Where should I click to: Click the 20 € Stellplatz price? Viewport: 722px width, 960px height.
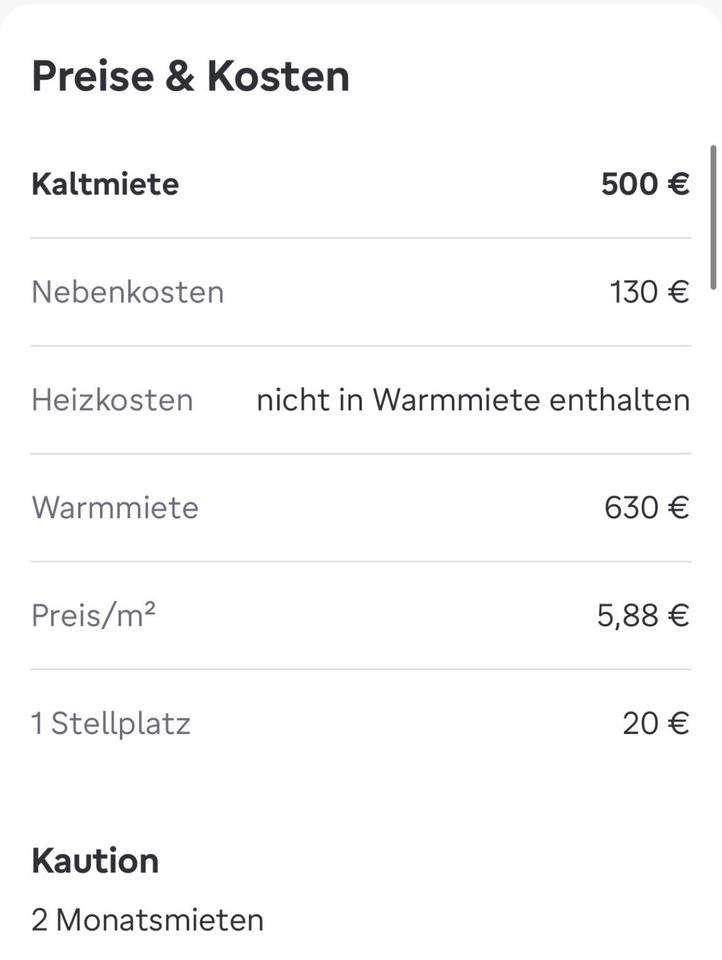[x=655, y=723]
